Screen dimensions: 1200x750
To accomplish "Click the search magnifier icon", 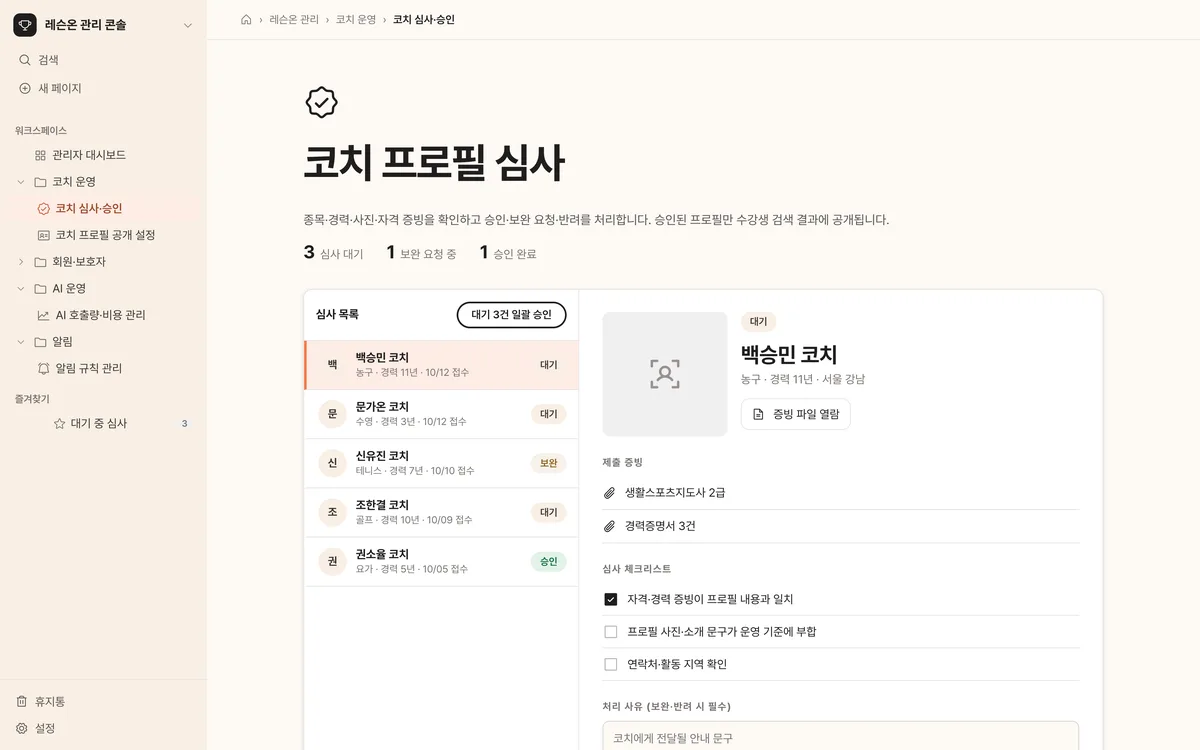I will pos(25,60).
